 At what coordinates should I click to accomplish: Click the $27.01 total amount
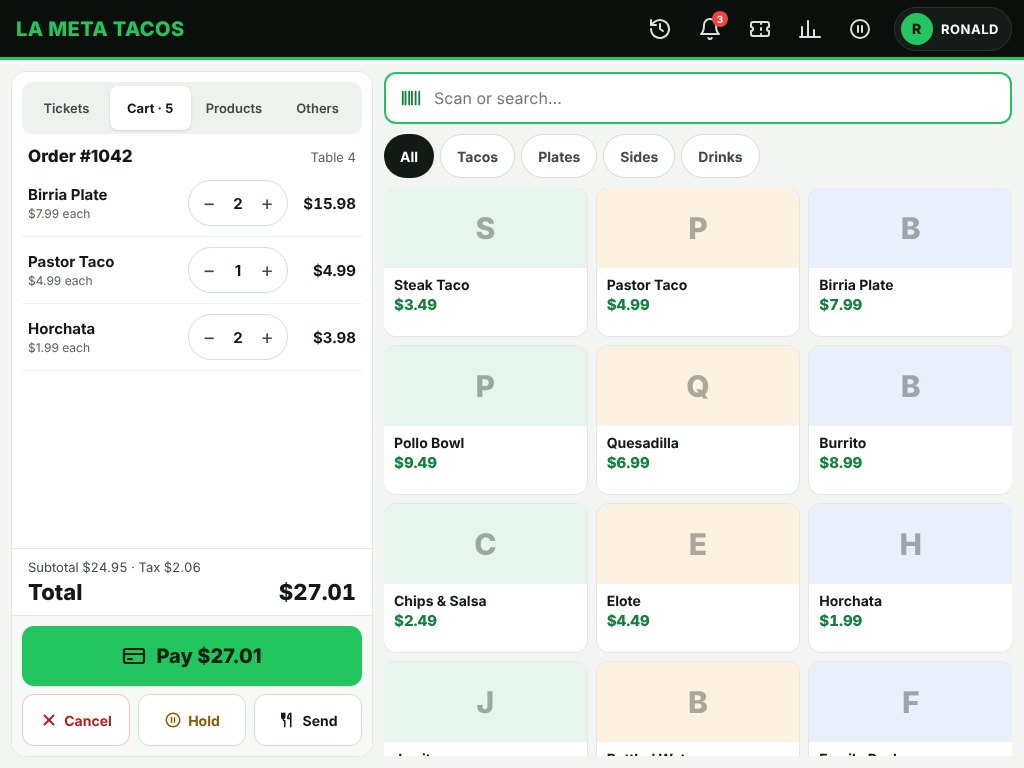click(x=317, y=592)
